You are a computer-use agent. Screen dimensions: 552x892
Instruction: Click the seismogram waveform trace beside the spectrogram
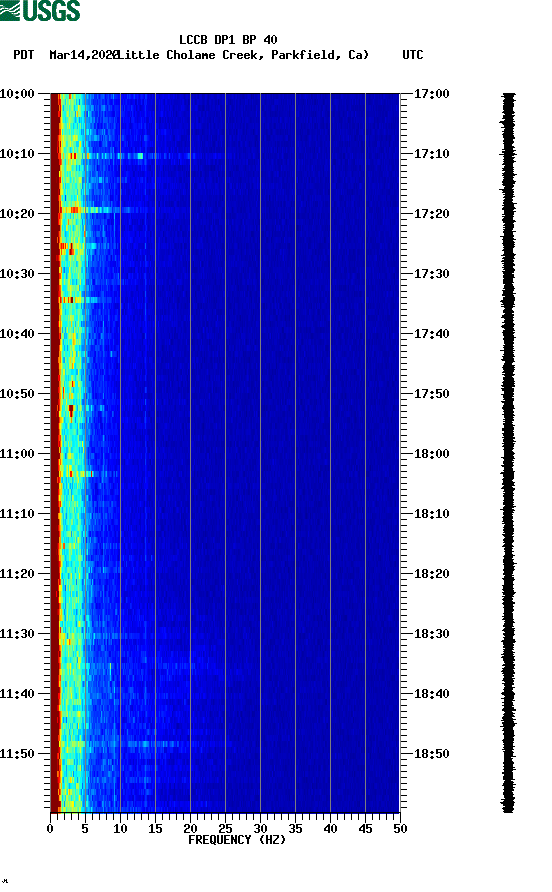point(509,453)
